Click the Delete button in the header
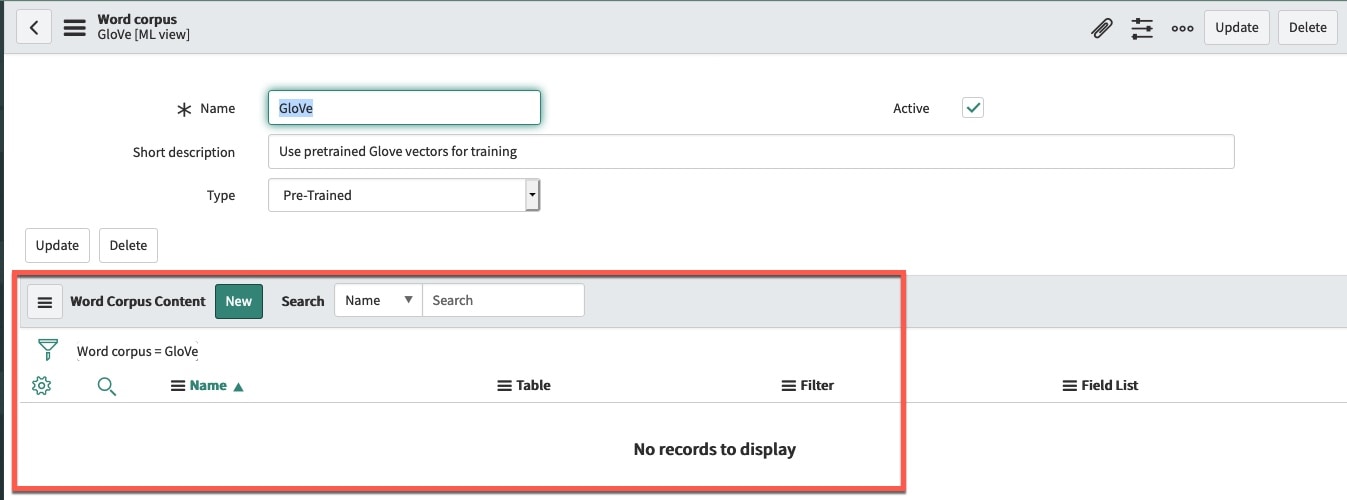This screenshot has width=1347, height=500. pyautogui.click(x=1307, y=28)
